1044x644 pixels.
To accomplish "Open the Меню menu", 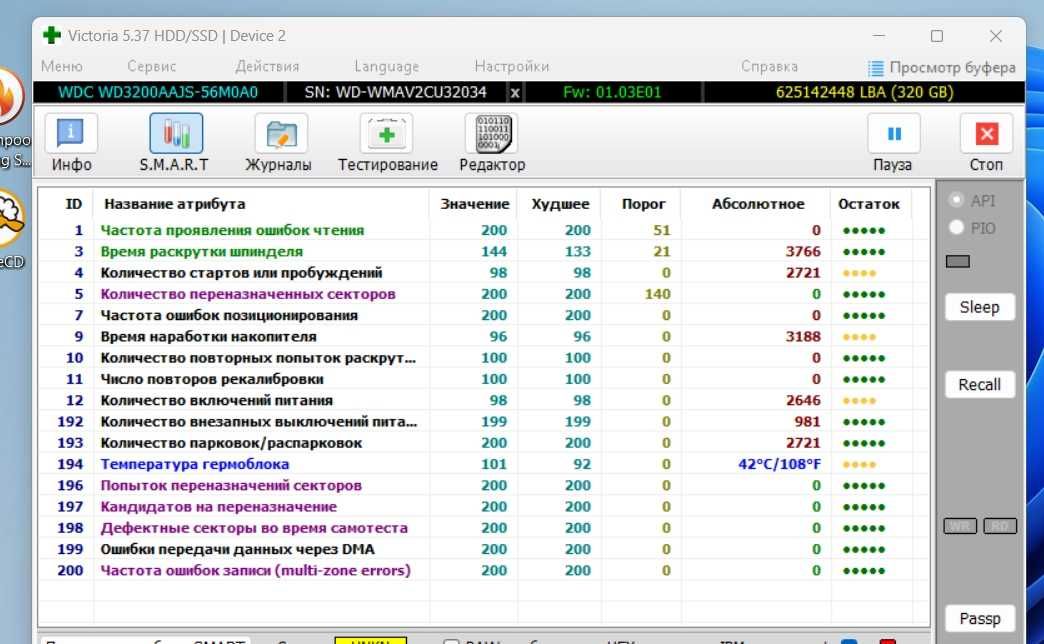I will (x=61, y=66).
